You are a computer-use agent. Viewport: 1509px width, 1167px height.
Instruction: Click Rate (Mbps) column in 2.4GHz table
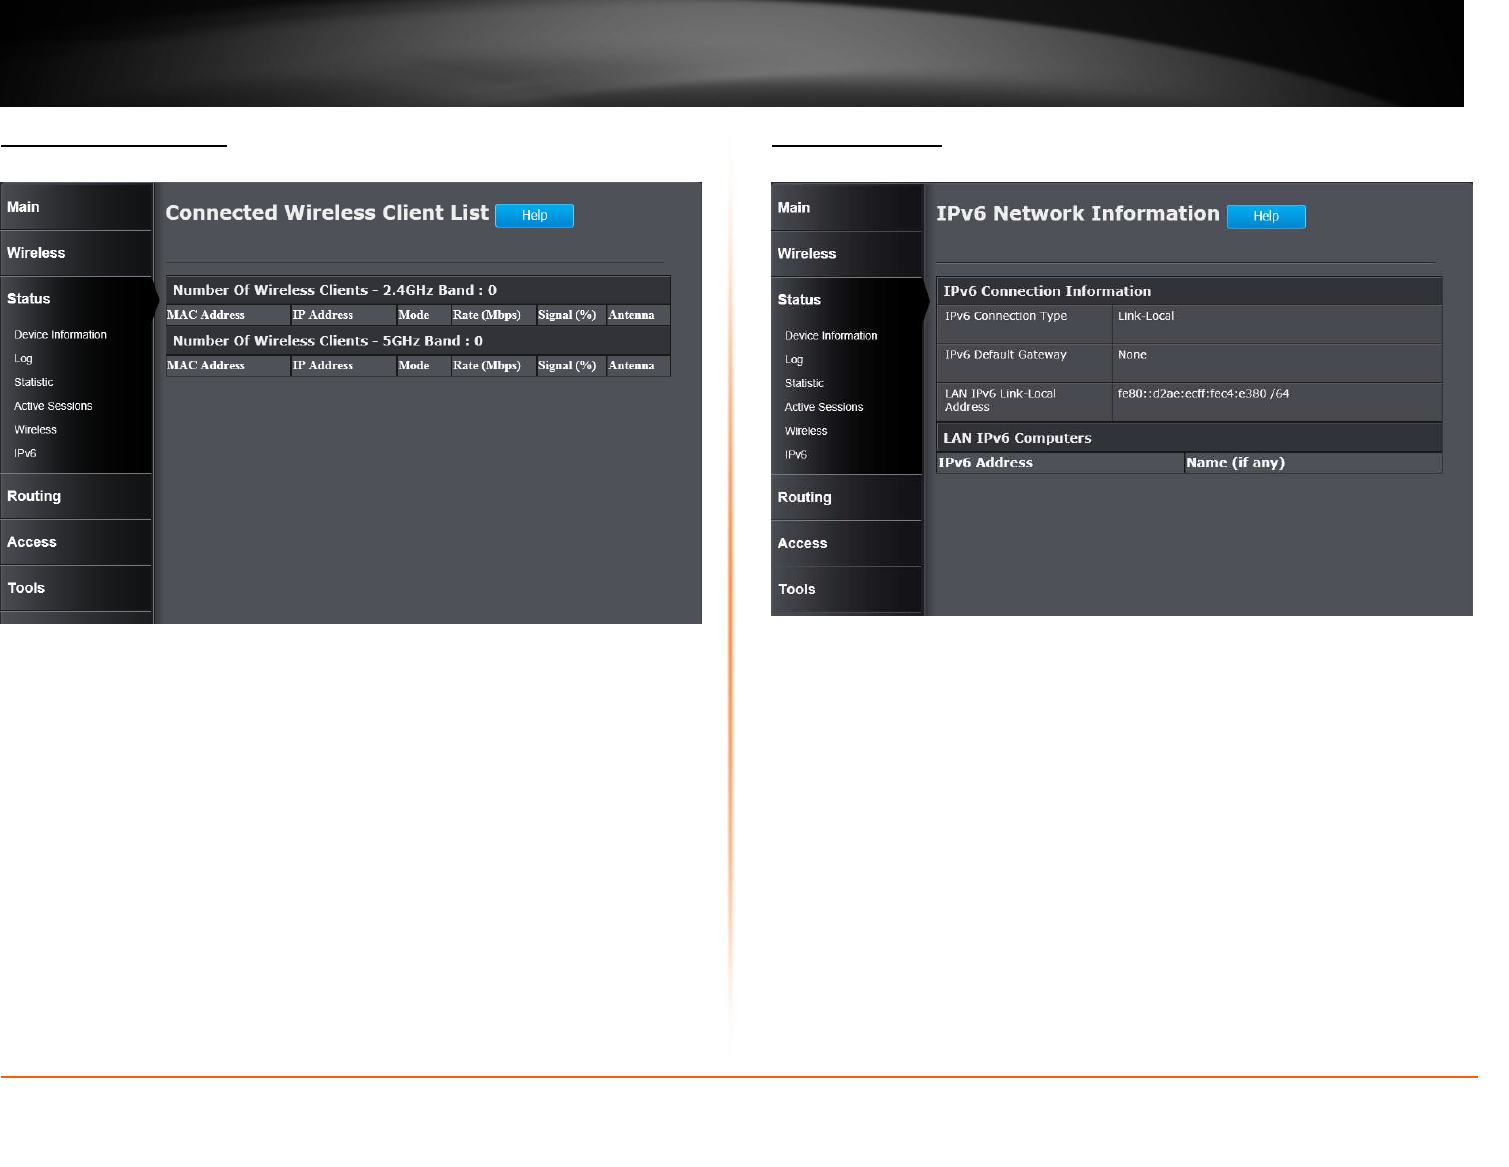(x=493, y=315)
